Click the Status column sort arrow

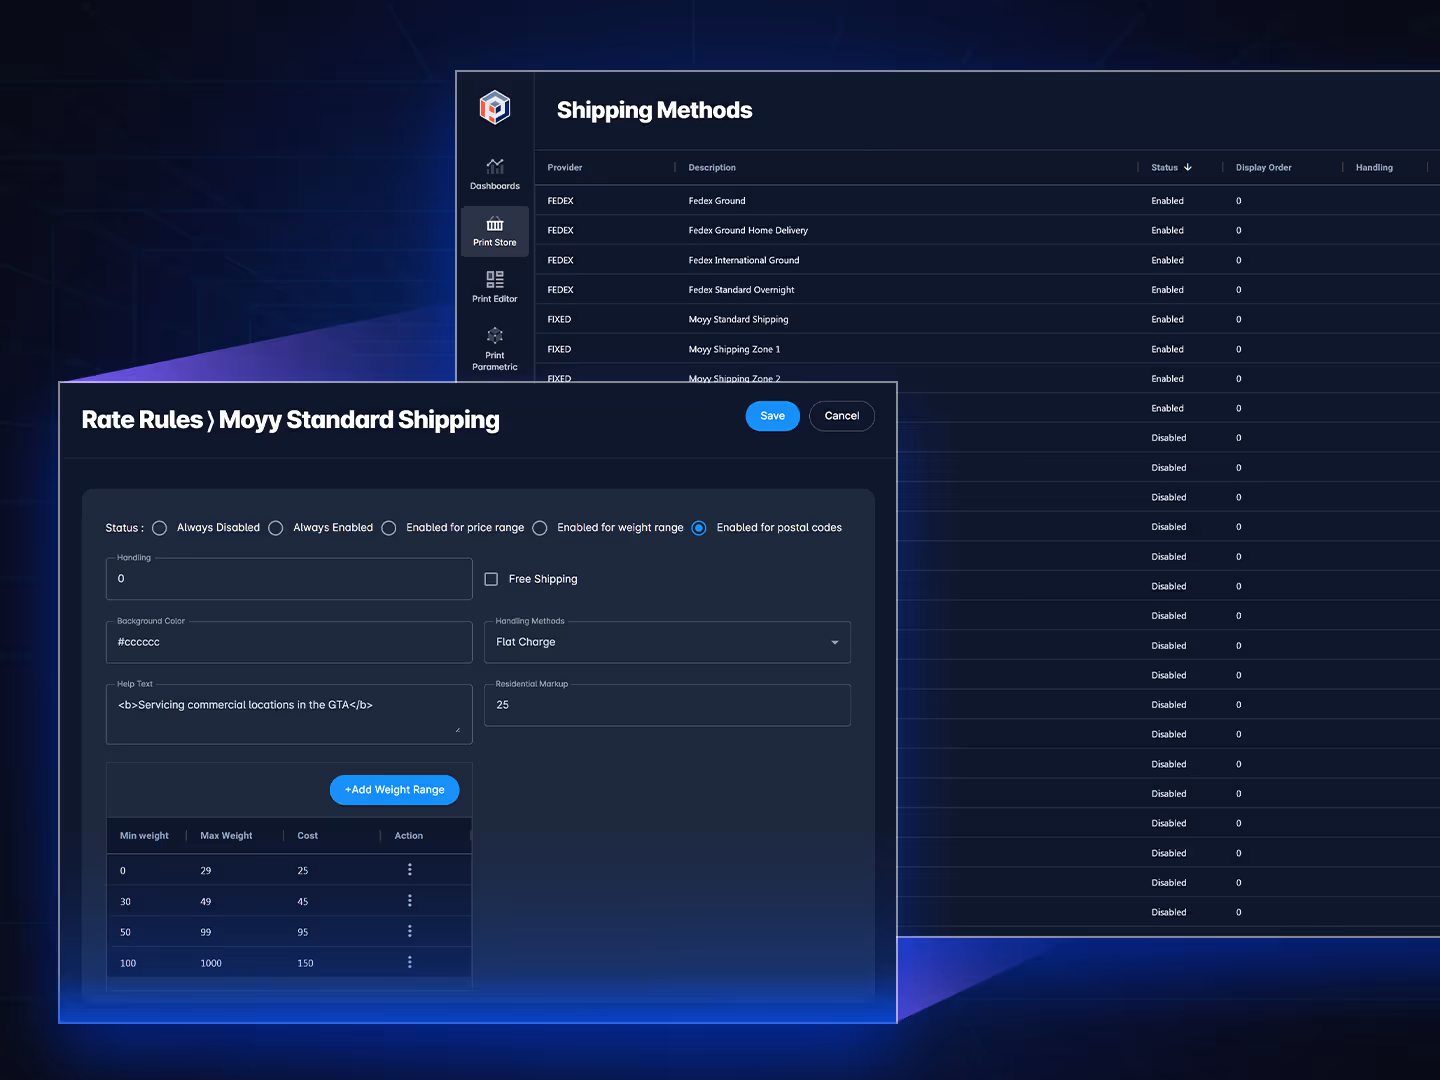coord(1189,167)
